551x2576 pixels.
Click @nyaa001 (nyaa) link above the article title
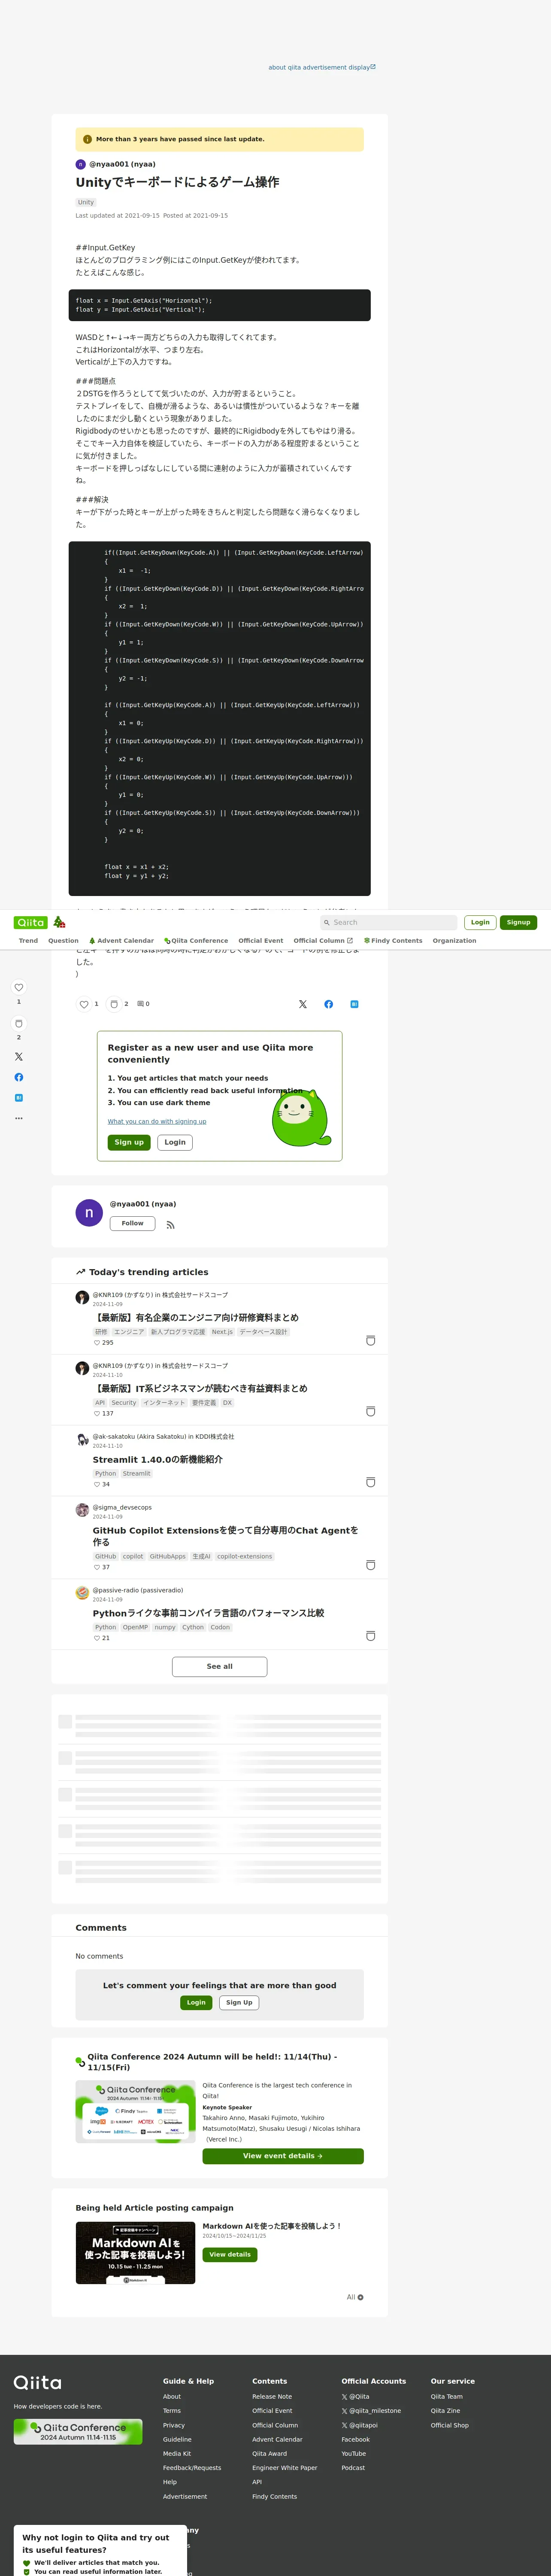pos(122,164)
